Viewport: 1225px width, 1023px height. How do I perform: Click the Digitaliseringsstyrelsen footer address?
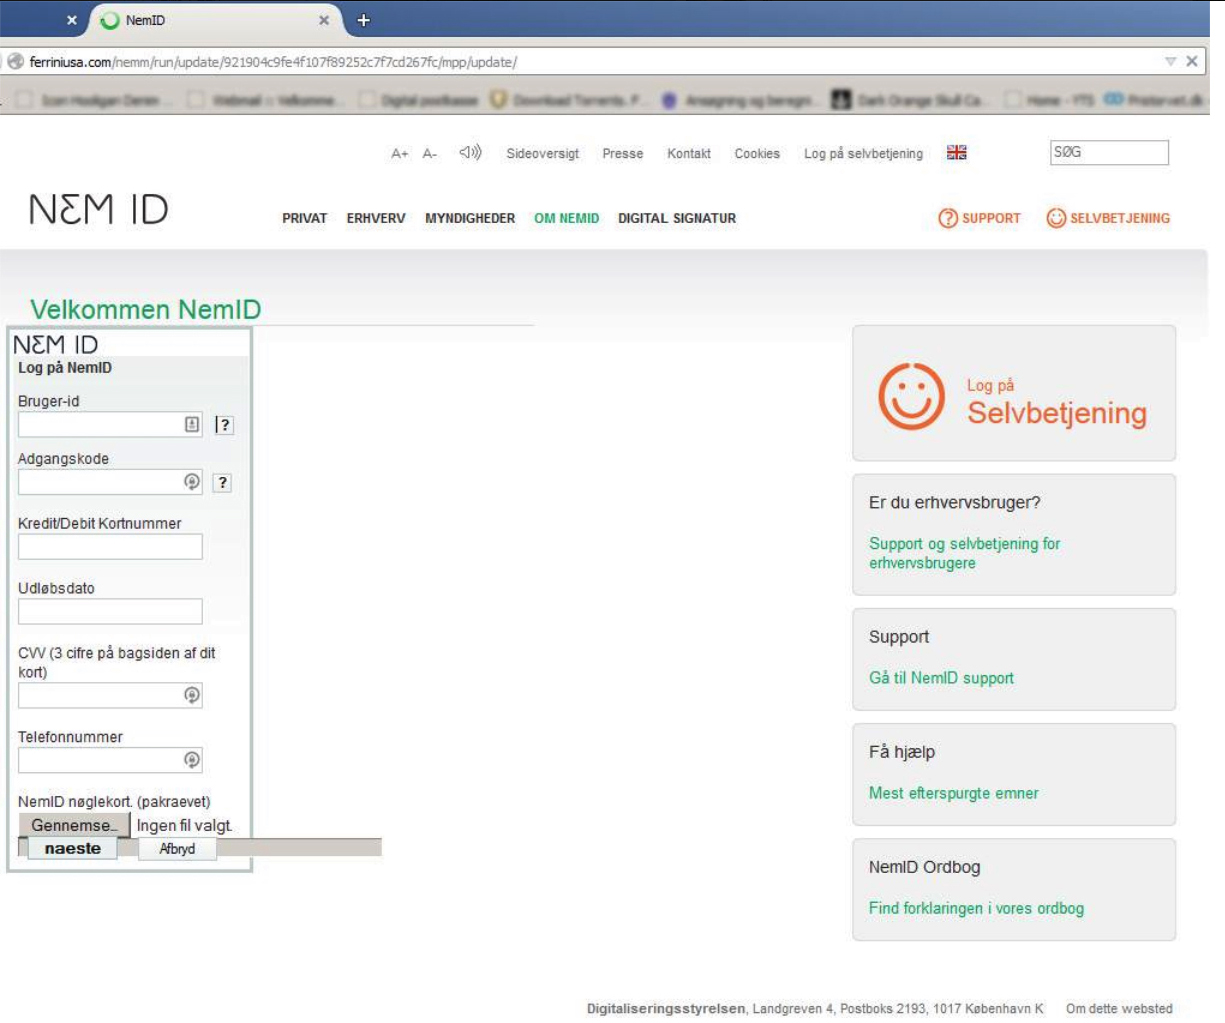point(815,1008)
